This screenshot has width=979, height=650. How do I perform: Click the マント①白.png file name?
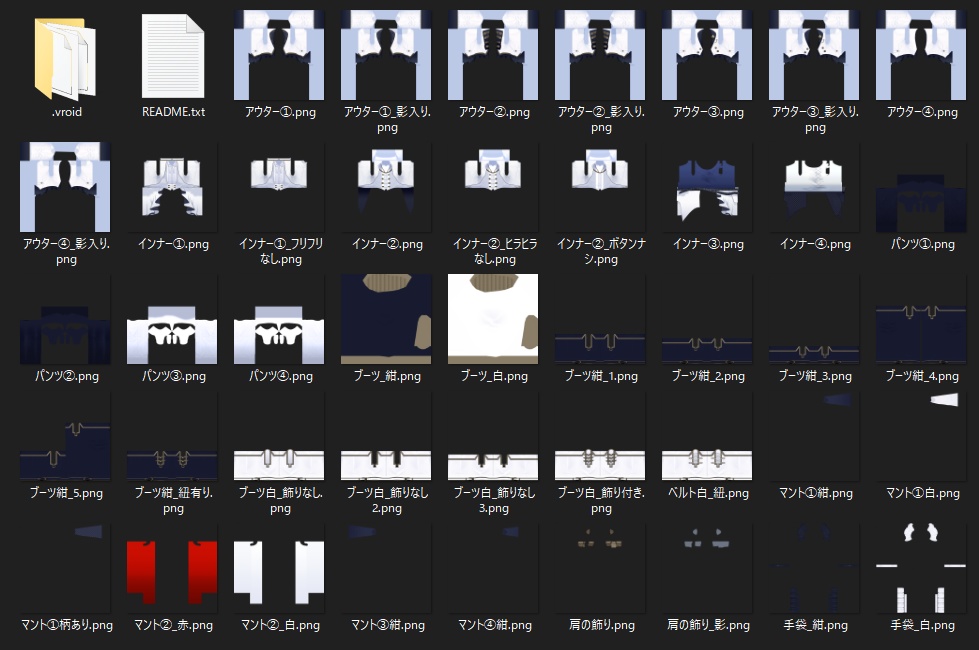(x=922, y=493)
